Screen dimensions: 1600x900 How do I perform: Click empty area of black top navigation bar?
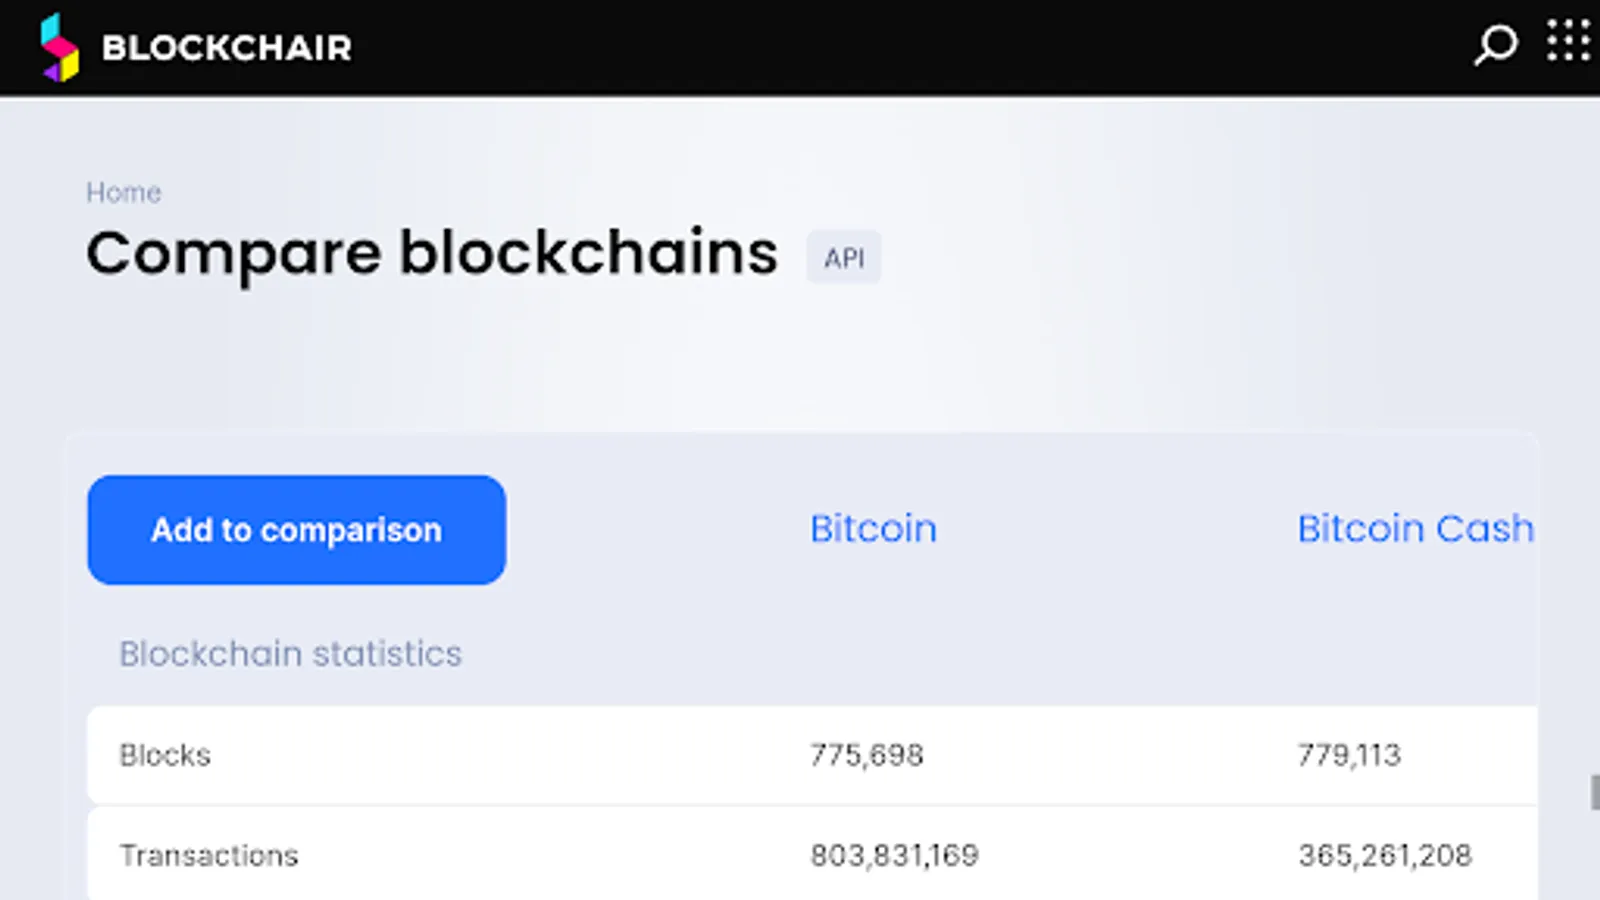[900, 47]
